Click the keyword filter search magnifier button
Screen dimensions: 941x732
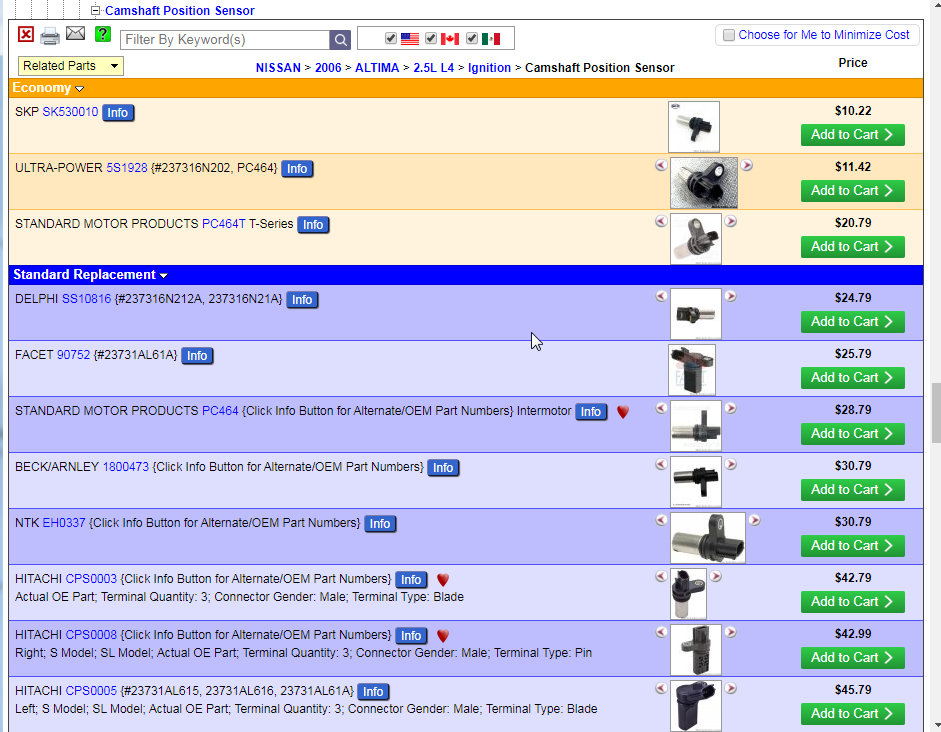point(340,40)
